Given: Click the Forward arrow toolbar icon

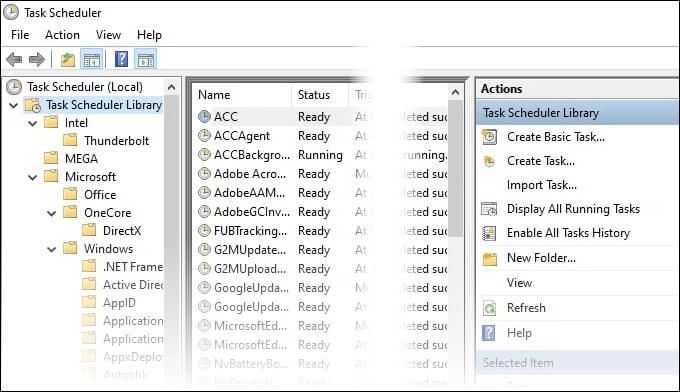Looking at the screenshot, I should (x=37, y=59).
